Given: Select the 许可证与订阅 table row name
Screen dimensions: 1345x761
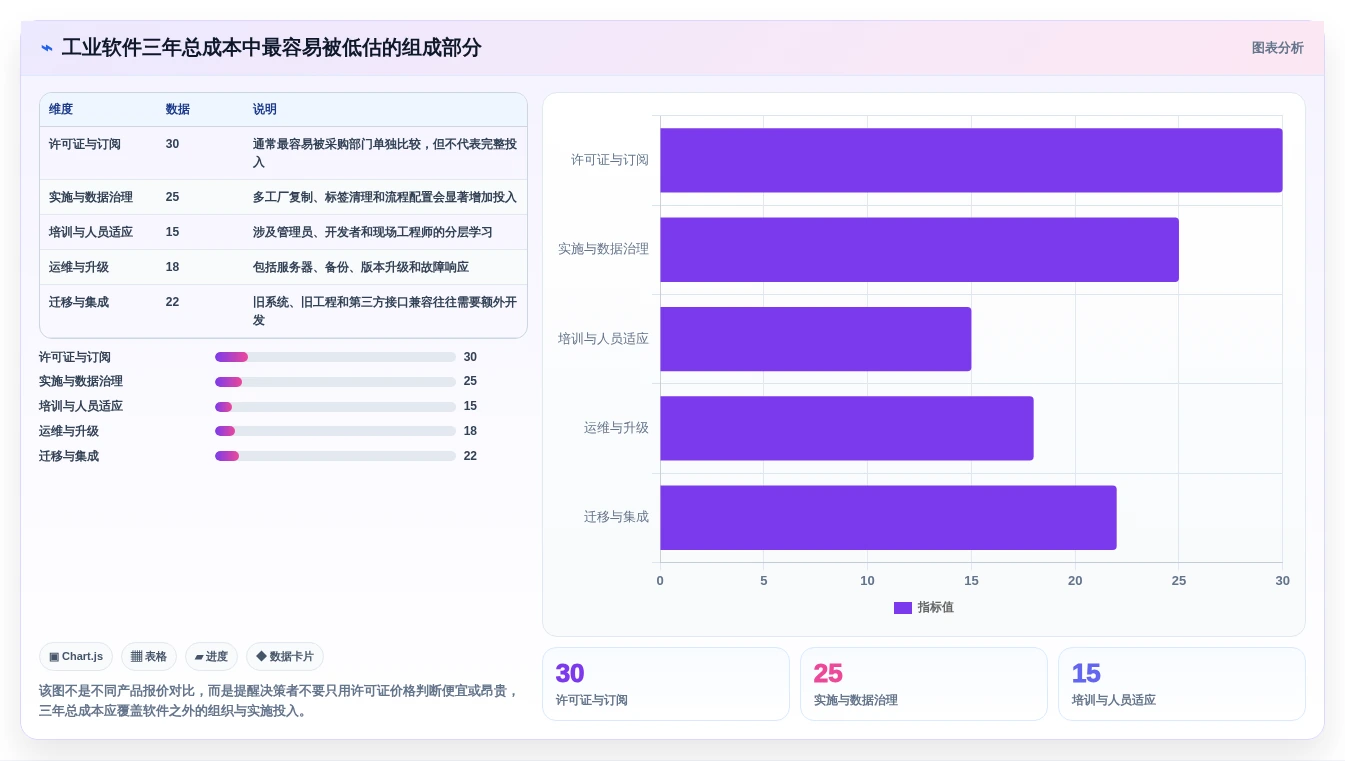Looking at the screenshot, I should pyautogui.click(x=85, y=144).
